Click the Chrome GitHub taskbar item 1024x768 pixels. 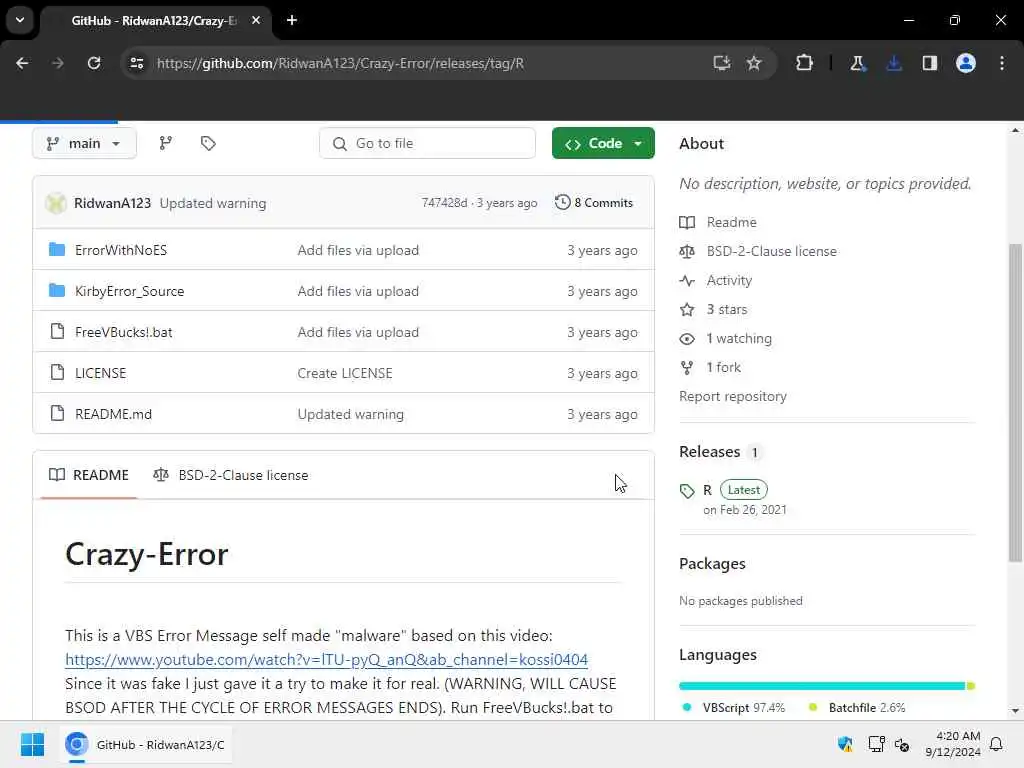(146, 744)
